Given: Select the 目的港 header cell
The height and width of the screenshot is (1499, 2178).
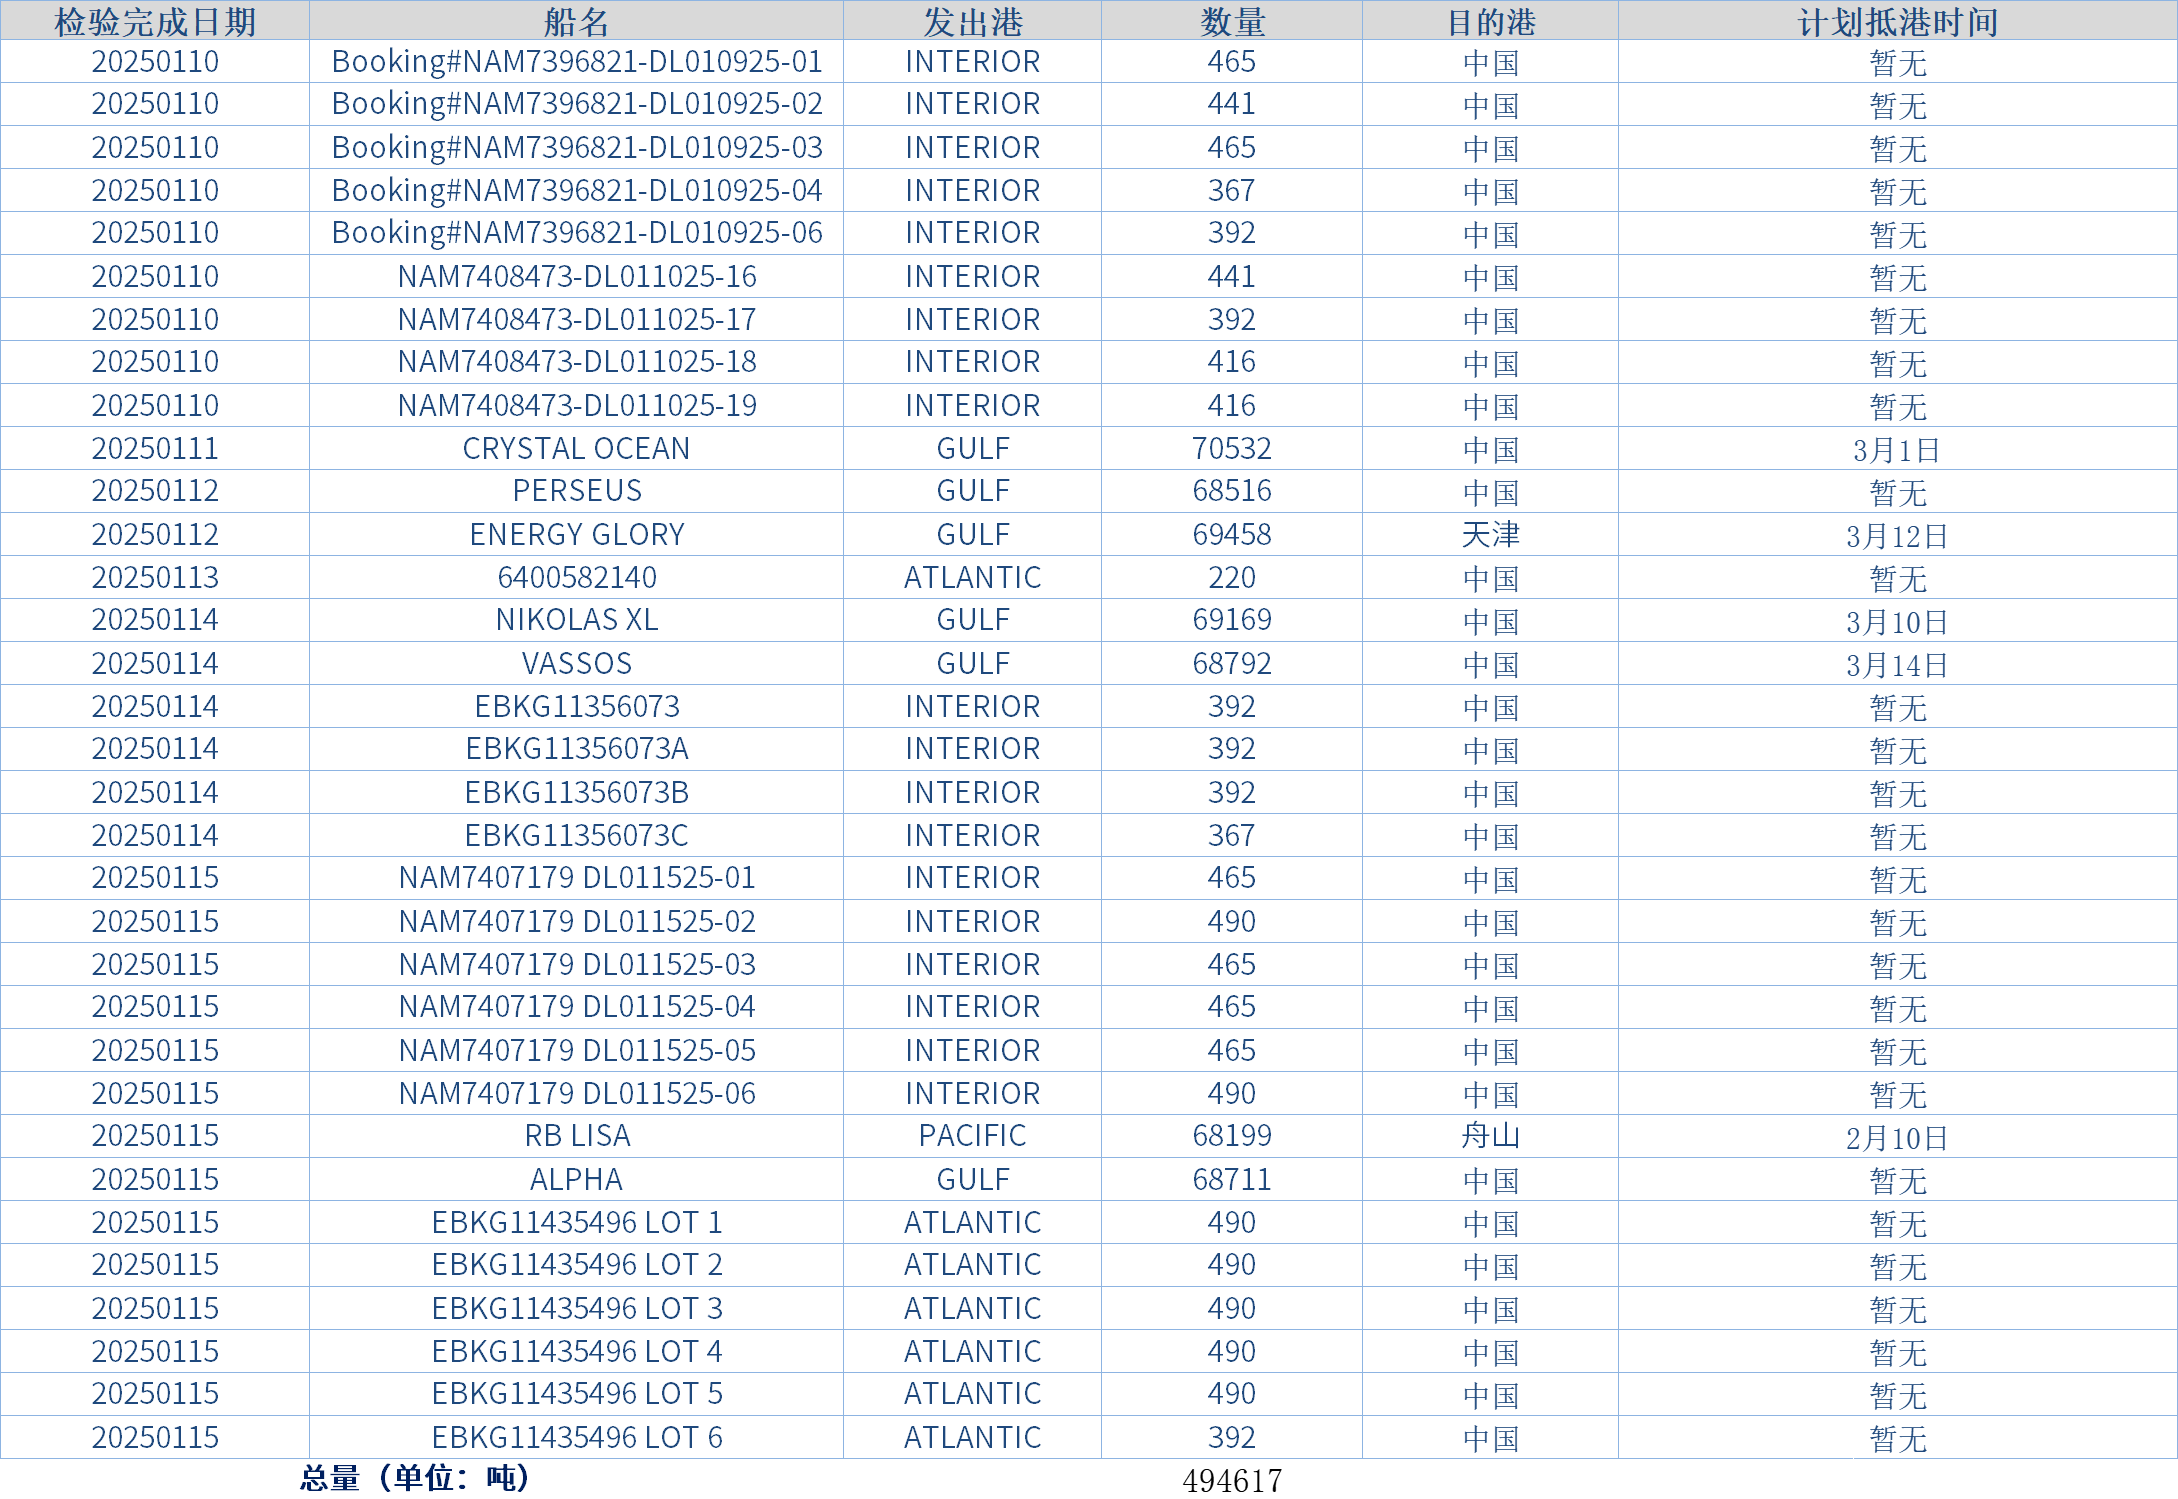Looking at the screenshot, I should click(x=1490, y=21).
